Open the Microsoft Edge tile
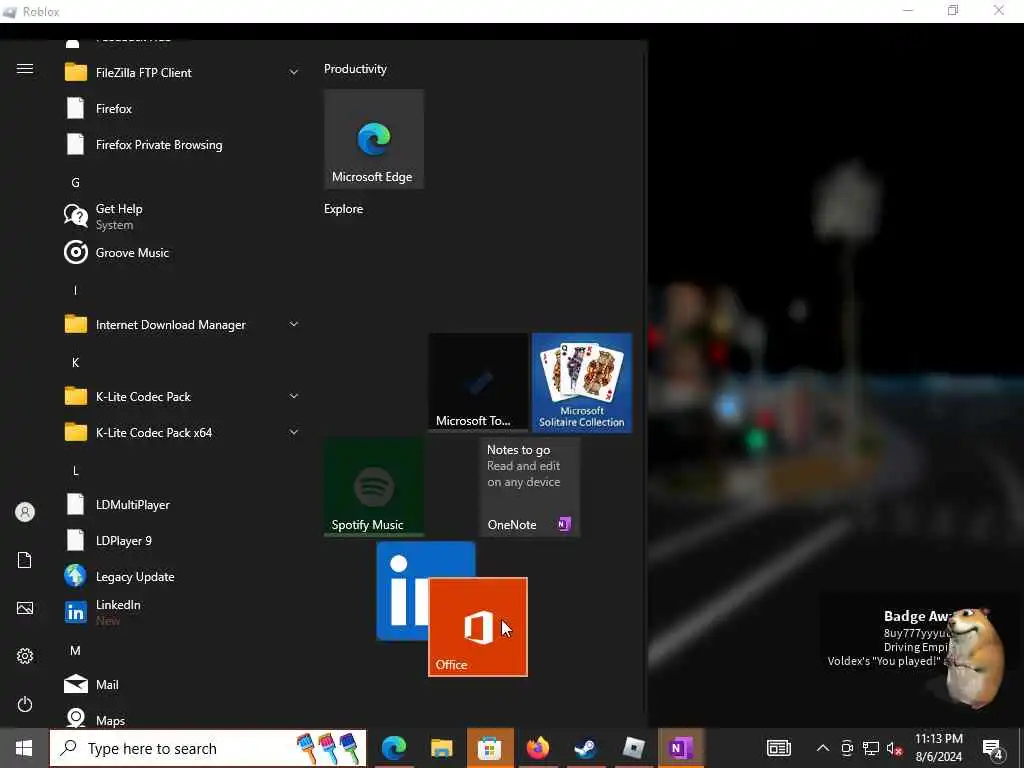The width and height of the screenshot is (1024, 768). [374, 139]
